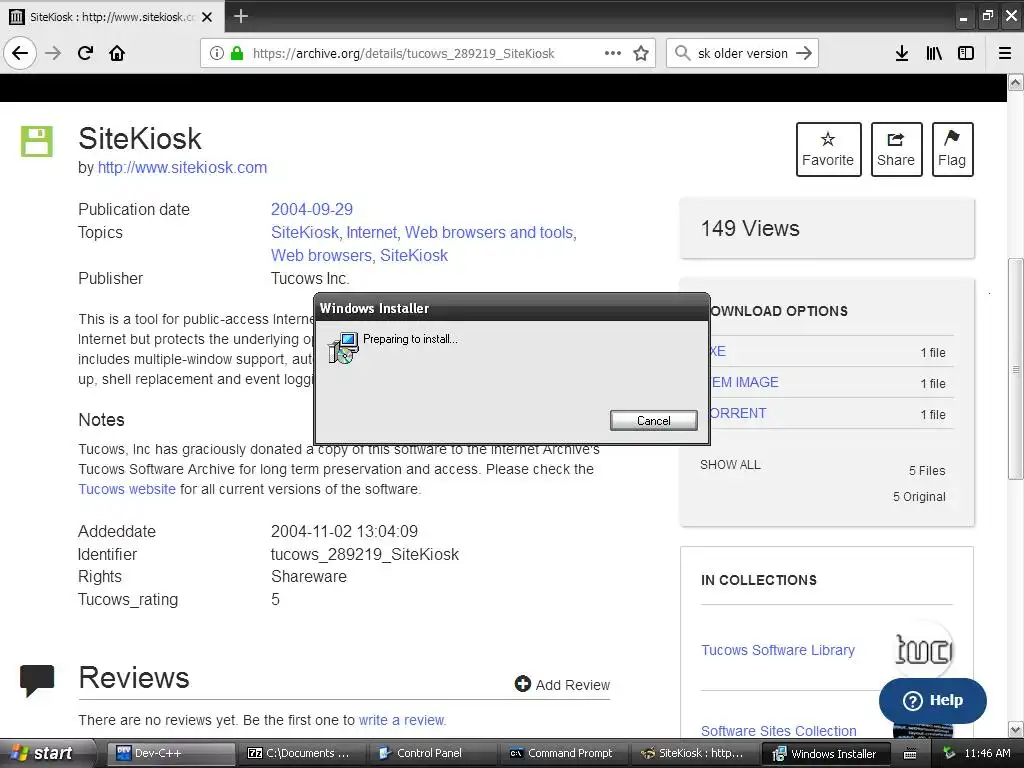This screenshot has width=1024, height=768.
Task: Click the Favorite star button
Action: (828, 150)
